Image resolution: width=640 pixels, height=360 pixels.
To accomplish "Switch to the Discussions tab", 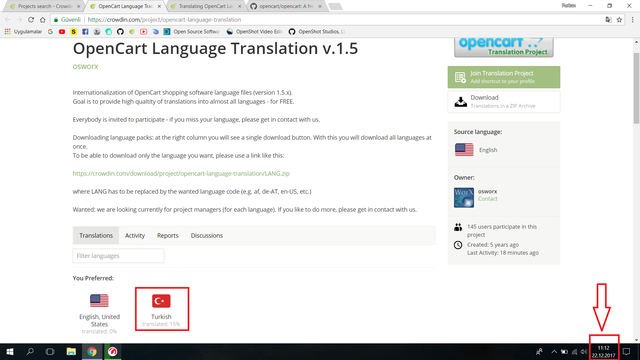I will pos(207,236).
